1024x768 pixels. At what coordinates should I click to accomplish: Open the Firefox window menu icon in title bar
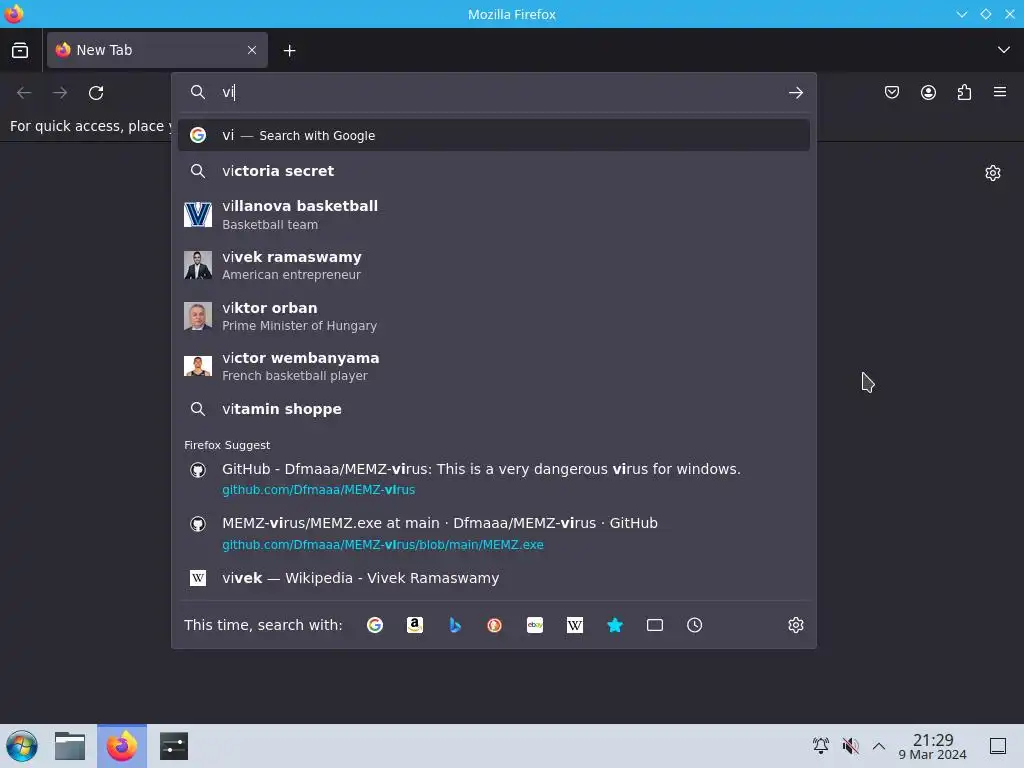tap(14, 14)
